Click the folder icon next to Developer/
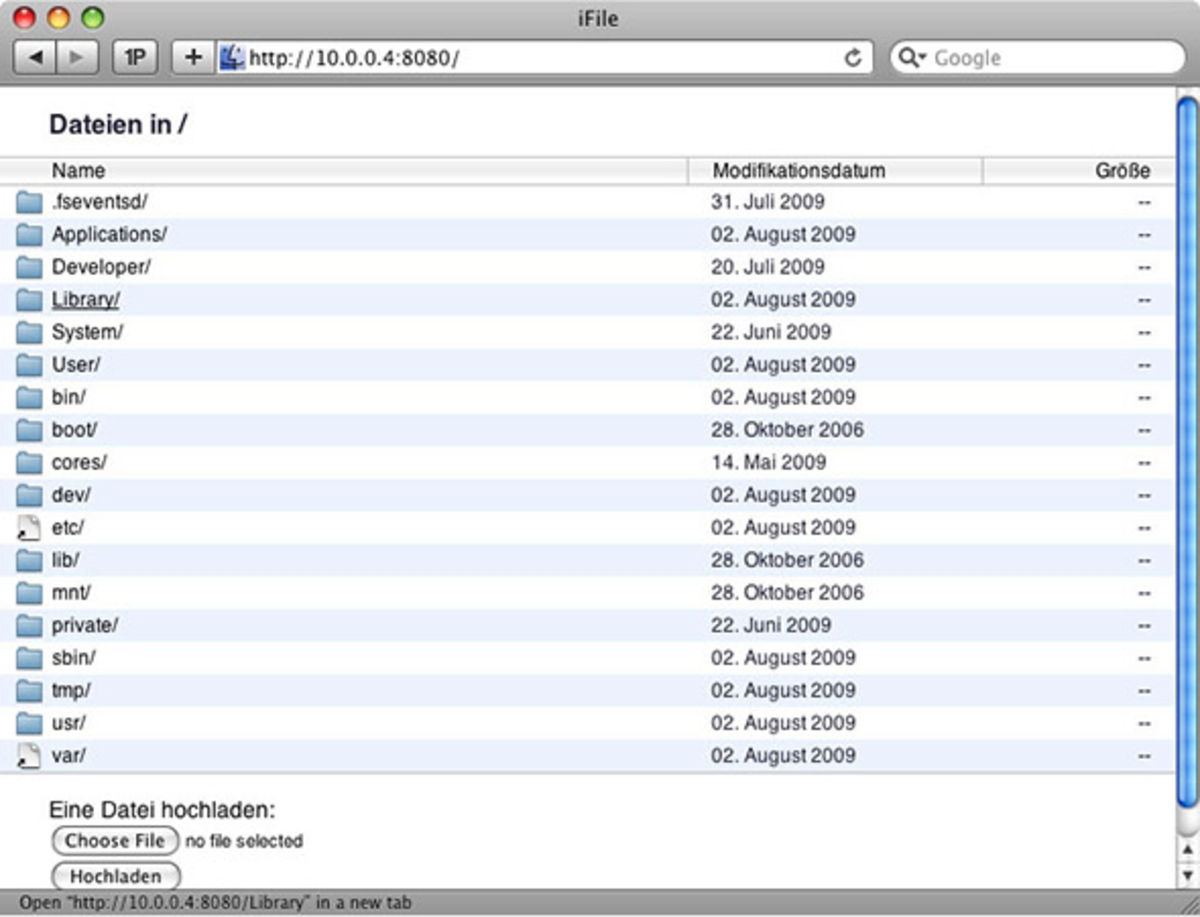This screenshot has width=1200, height=917. pyautogui.click(x=28, y=266)
